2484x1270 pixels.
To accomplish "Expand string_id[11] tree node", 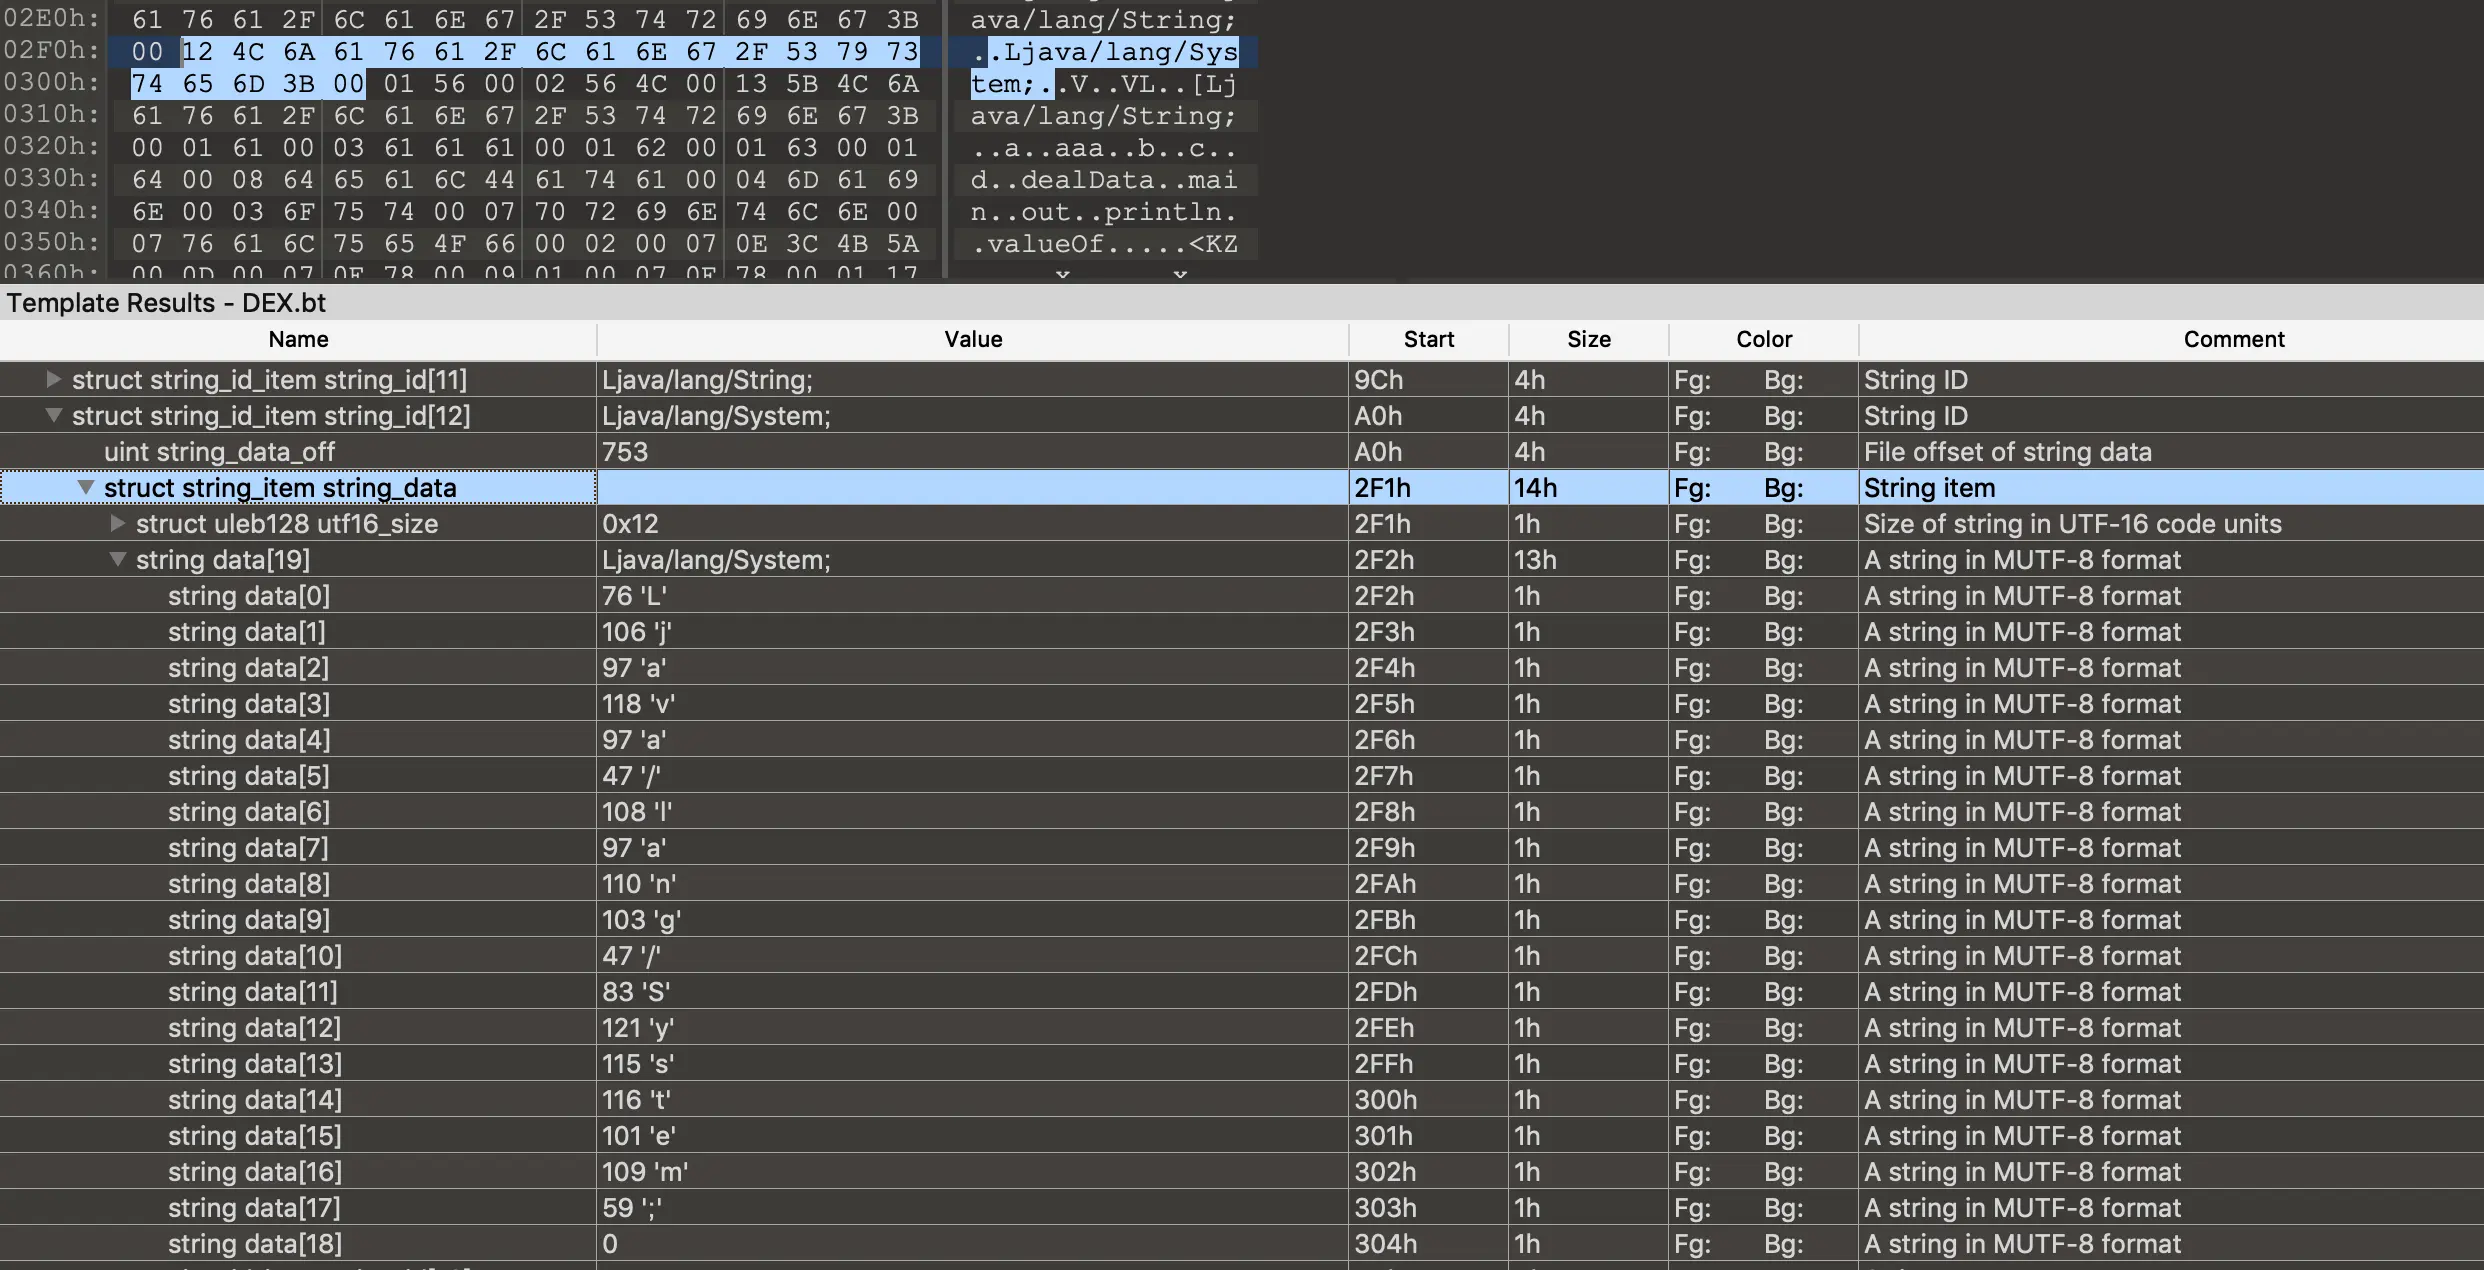I will 54,380.
